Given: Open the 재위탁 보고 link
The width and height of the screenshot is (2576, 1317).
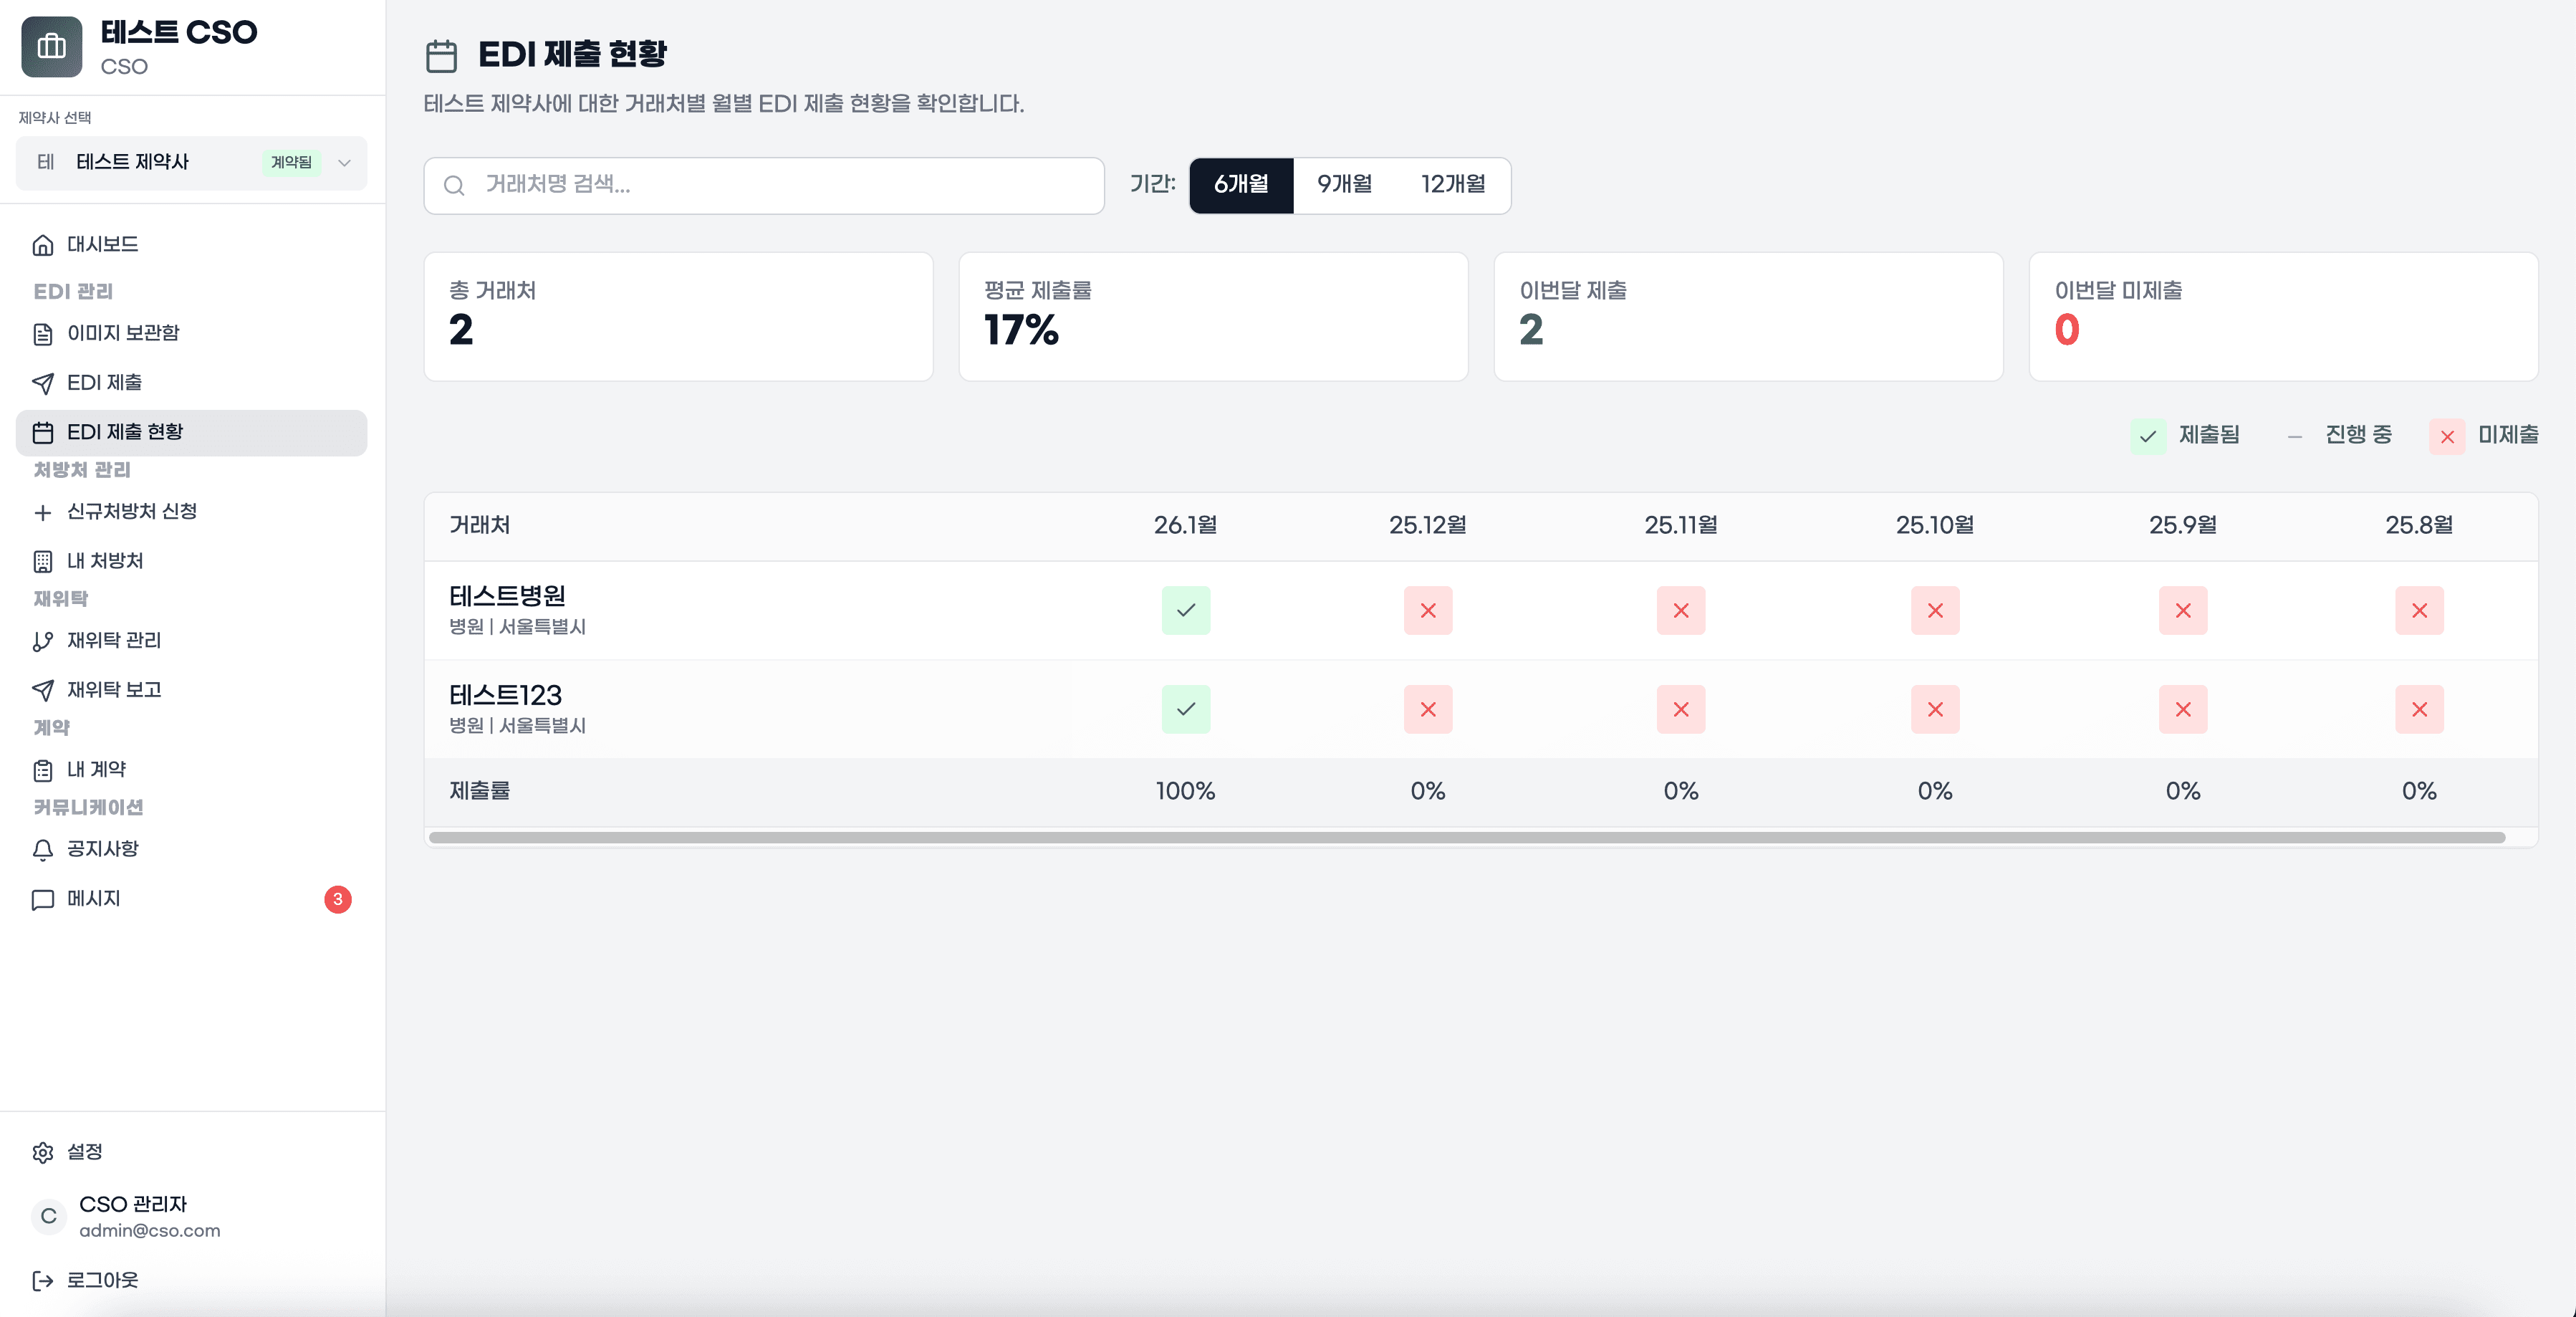Looking at the screenshot, I should (113, 690).
